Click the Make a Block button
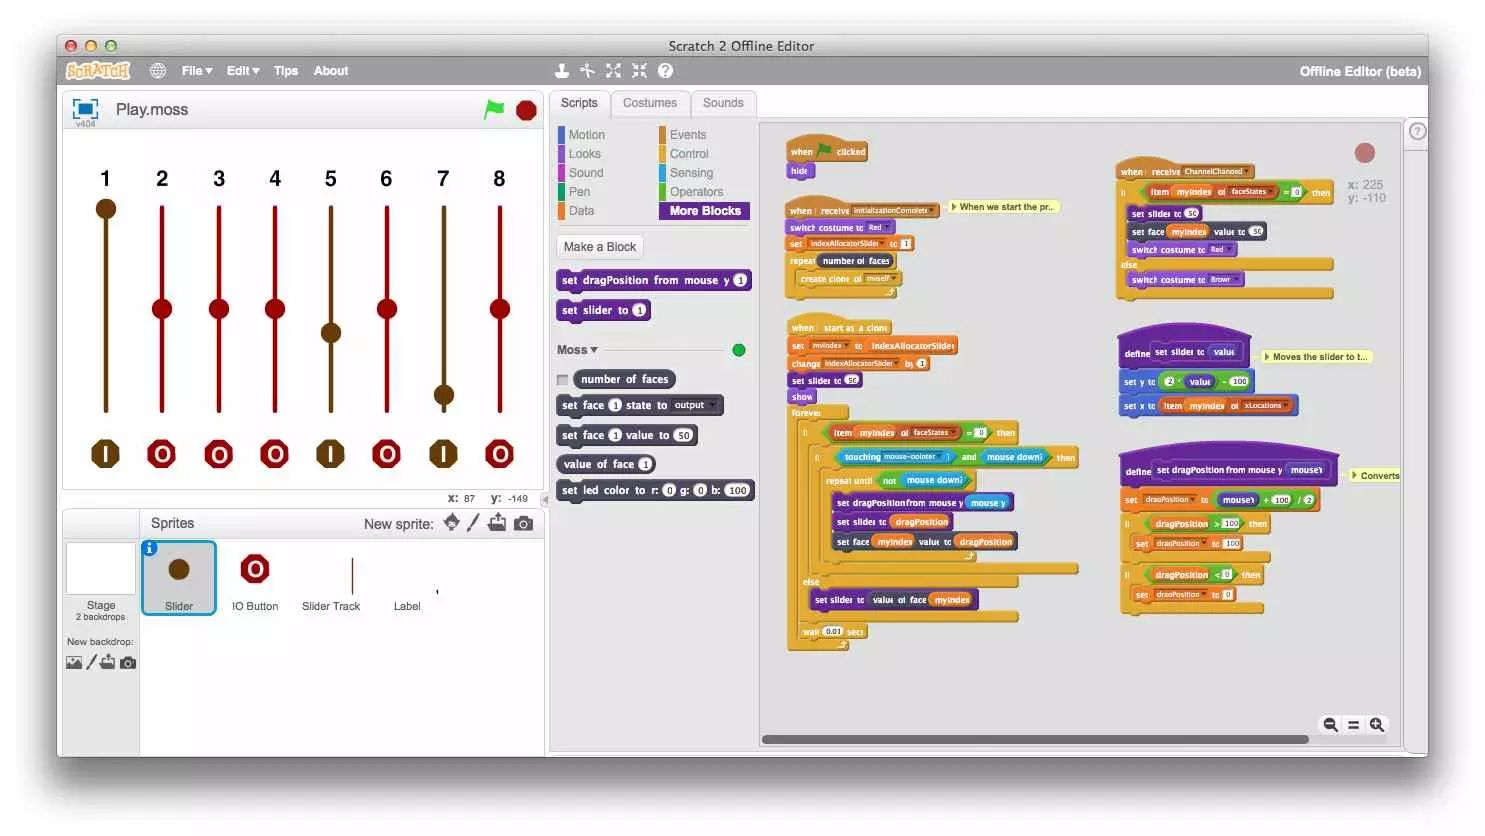This screenshot has width=1485, height=836. (600, 247)
